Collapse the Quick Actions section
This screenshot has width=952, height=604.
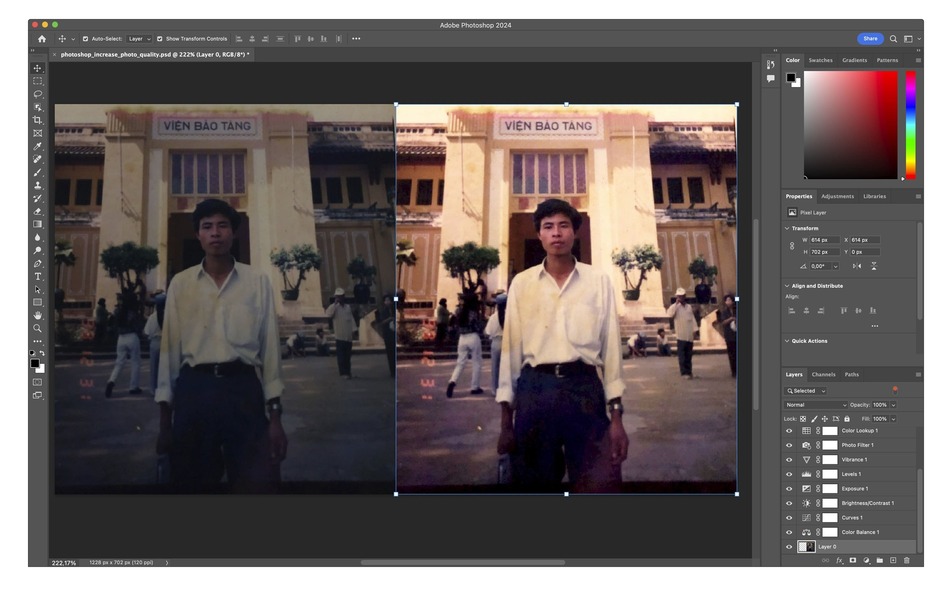click(x=787, y=341)
